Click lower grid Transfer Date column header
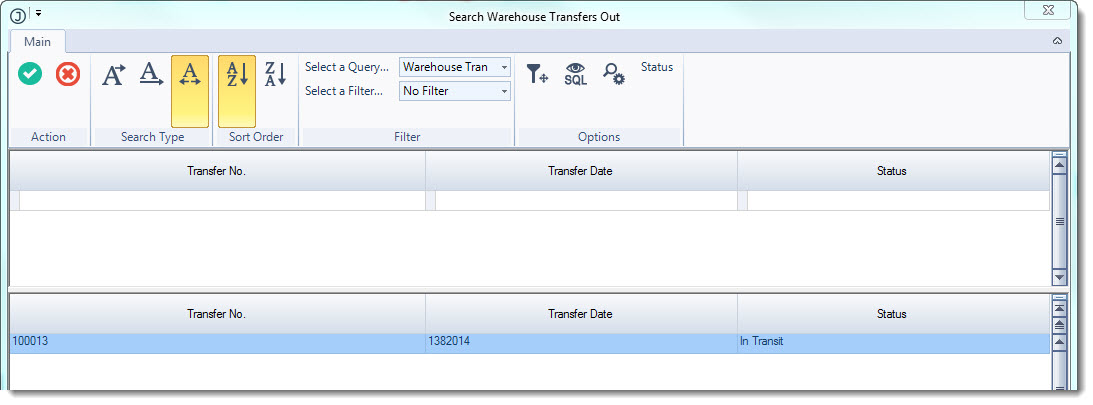The width and height of the screenshot is (1093, 405). click(x=581, y=314)
